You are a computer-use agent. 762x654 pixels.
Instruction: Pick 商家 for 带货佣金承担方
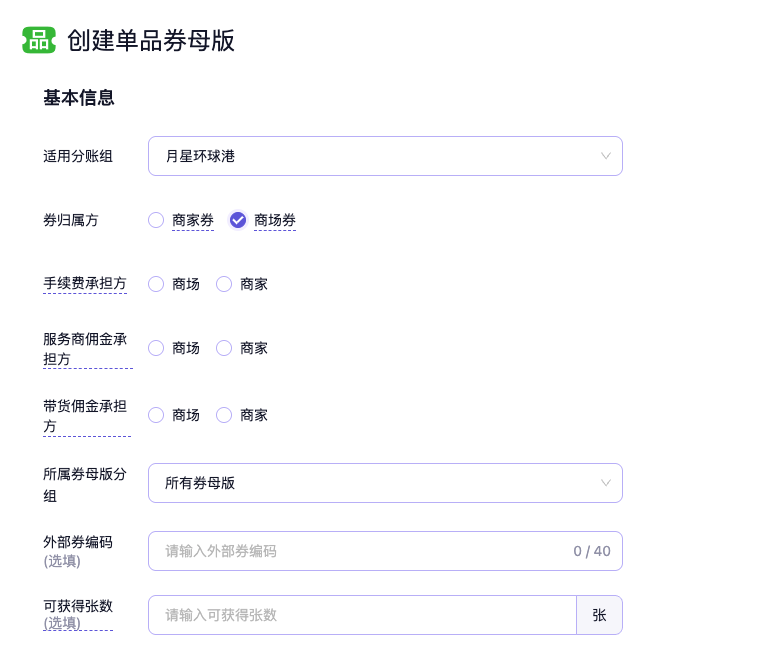click(x=224, y=415)
